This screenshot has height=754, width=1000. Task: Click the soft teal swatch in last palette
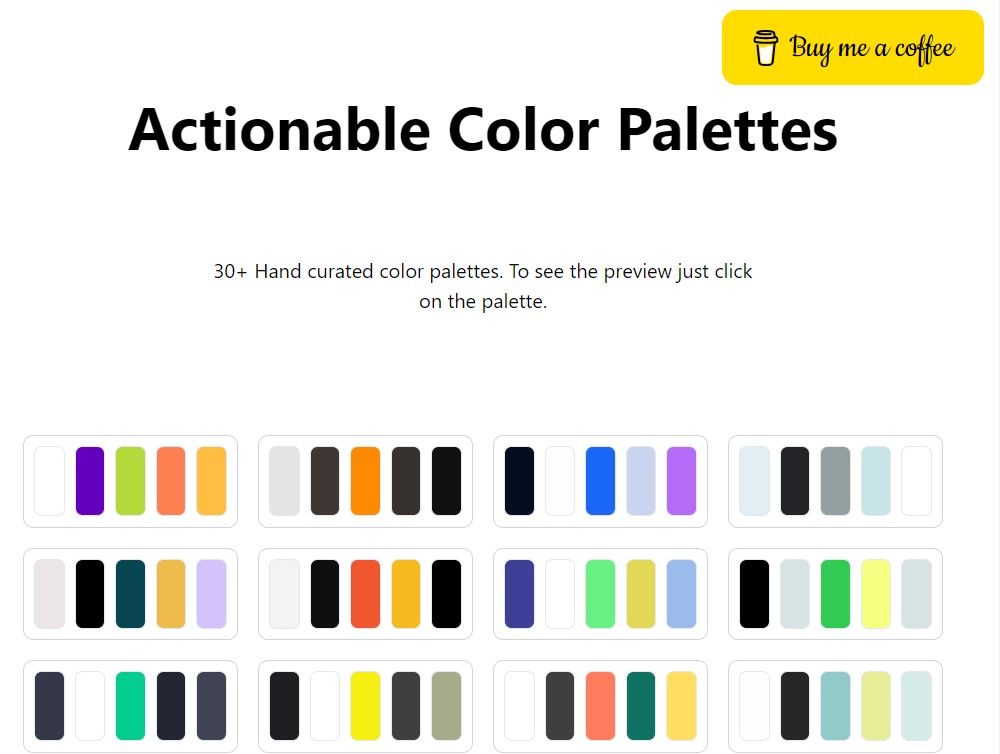coord(835,706)
